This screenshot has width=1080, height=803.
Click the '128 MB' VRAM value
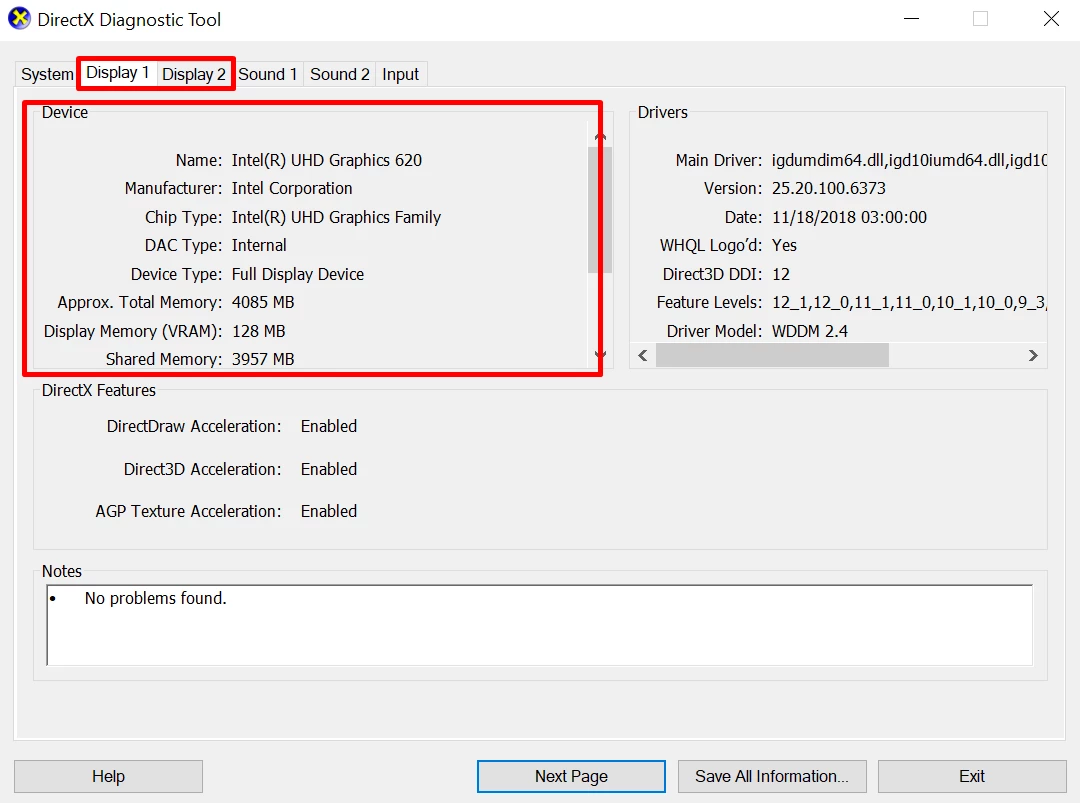[258, 332]
